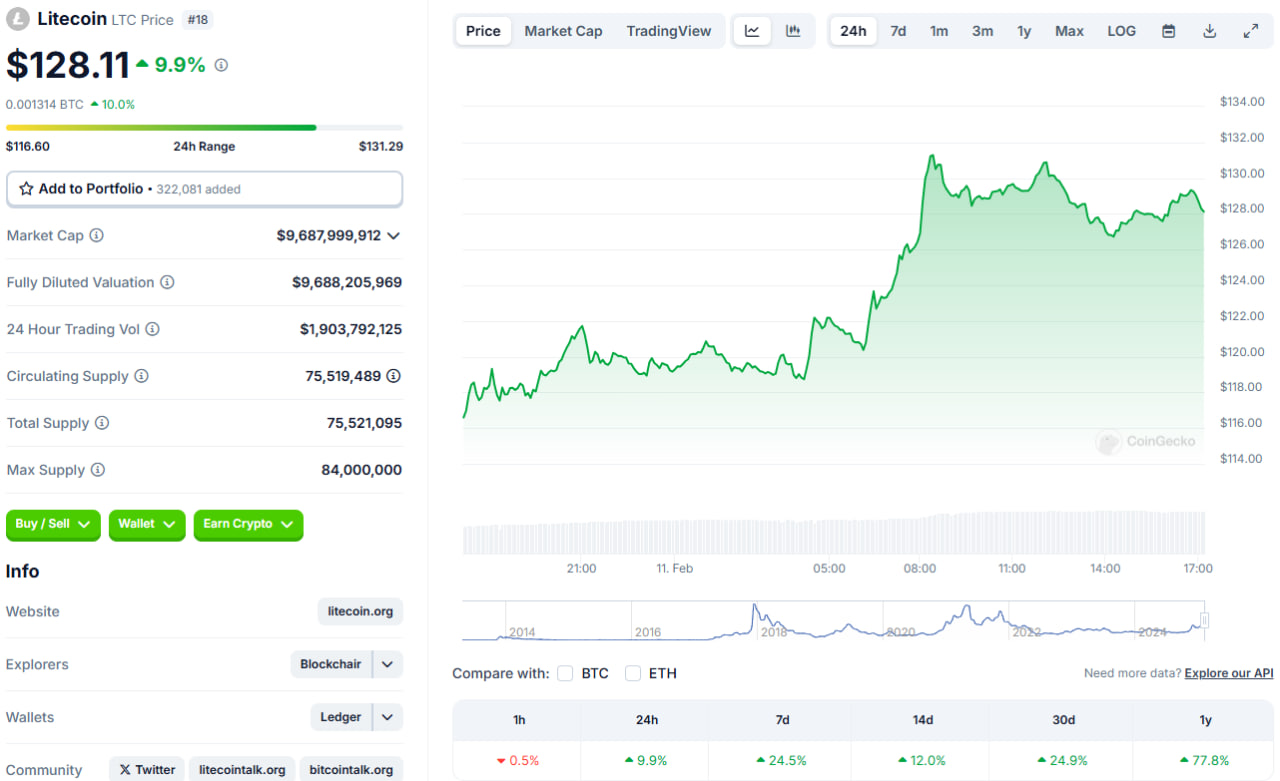Click the historical range selector handle
The height and width of the screenshot is (781, 1280).
1205,621
